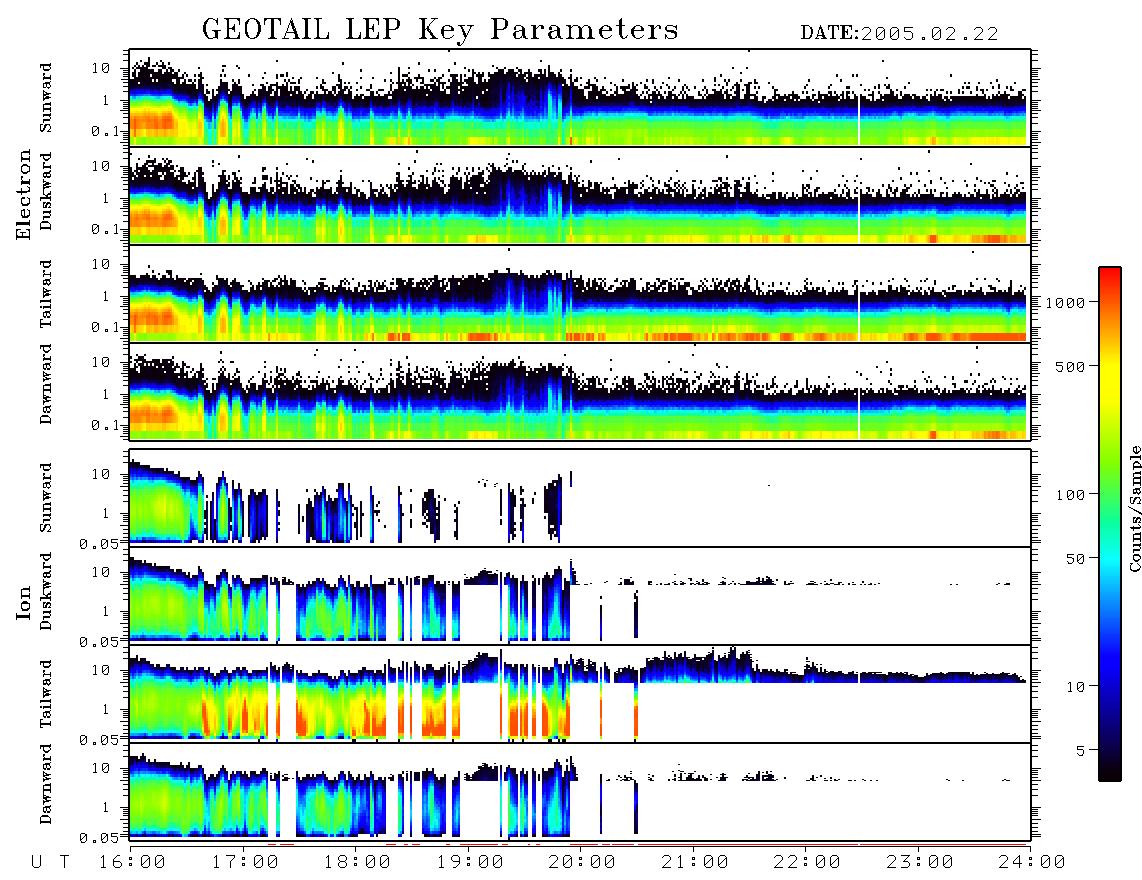Click inside the Ion Dawnward spectrogram plot
1142x880 pixels.
click(x=580, y=791)
